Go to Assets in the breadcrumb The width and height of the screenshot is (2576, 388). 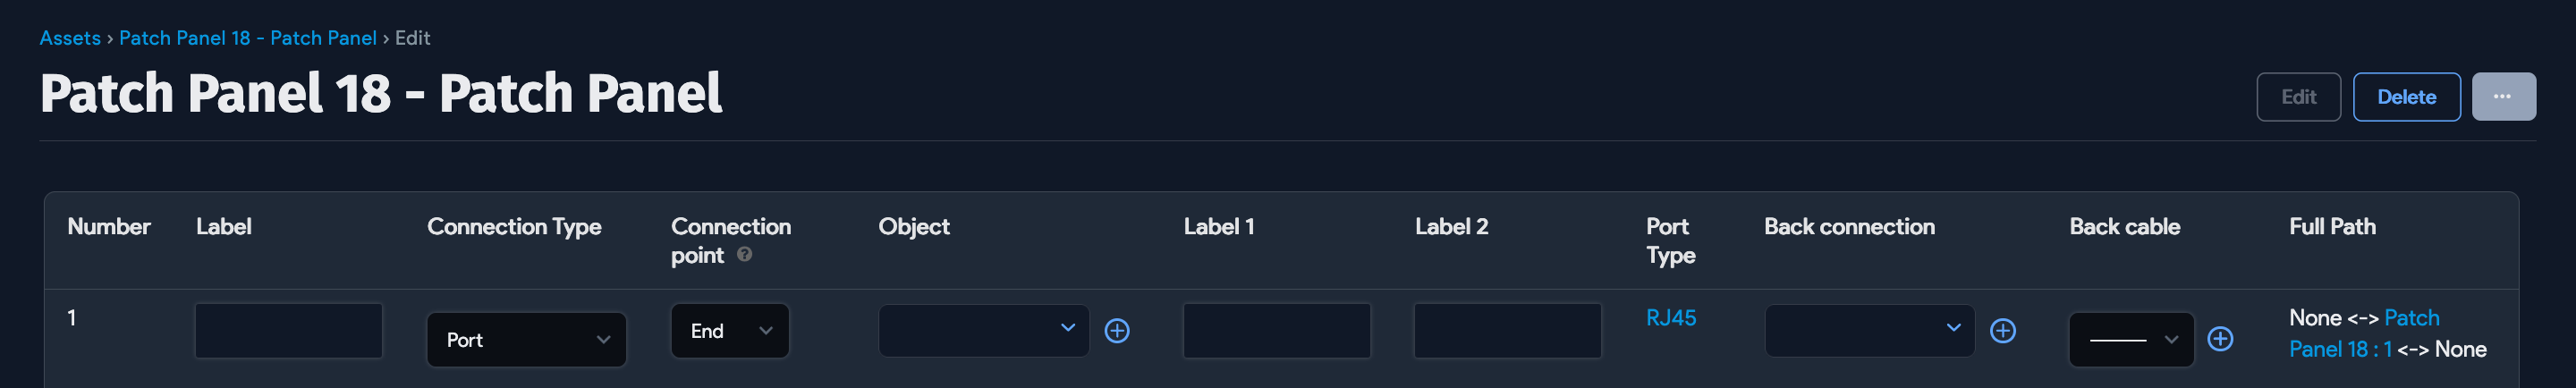pyautogui.click(x=70, y=38)
